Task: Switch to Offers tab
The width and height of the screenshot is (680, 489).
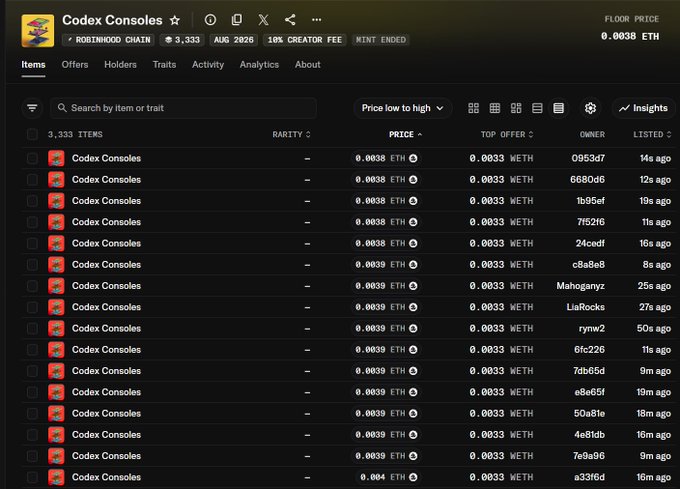Action: pyautogui.click(x=75, y=65)
